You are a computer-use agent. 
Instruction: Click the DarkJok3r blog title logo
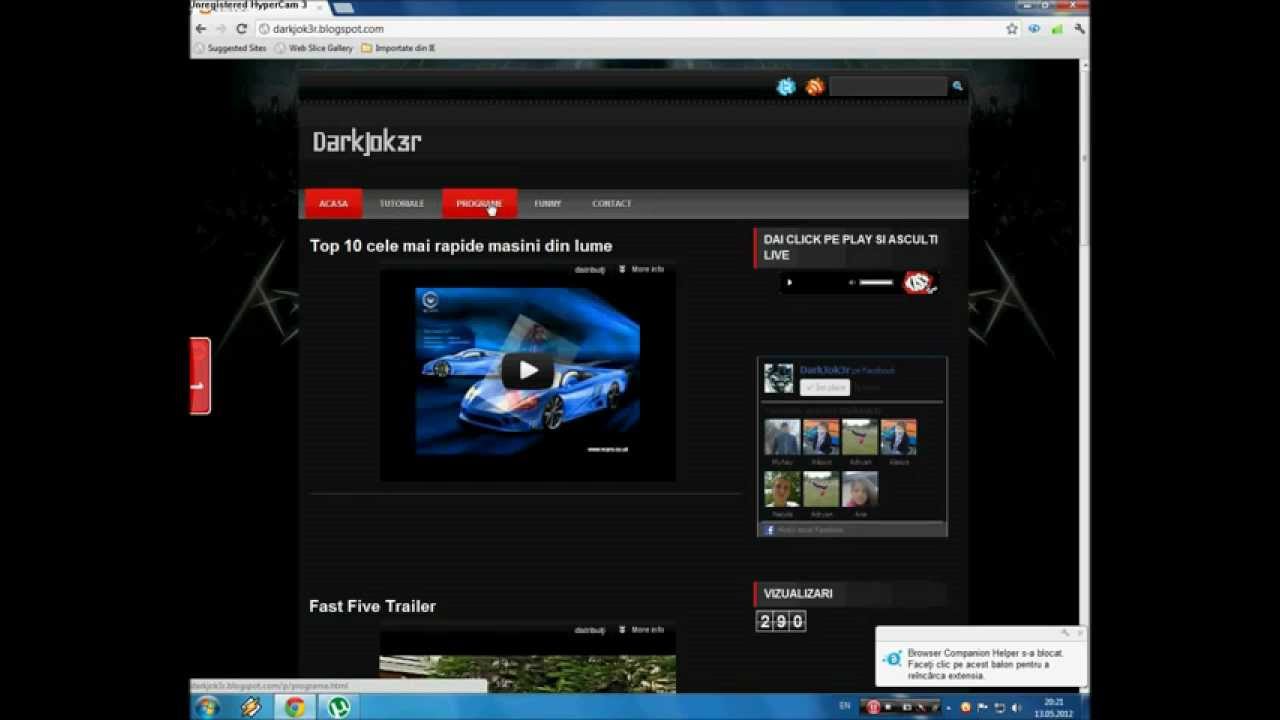tap(367, 142)
